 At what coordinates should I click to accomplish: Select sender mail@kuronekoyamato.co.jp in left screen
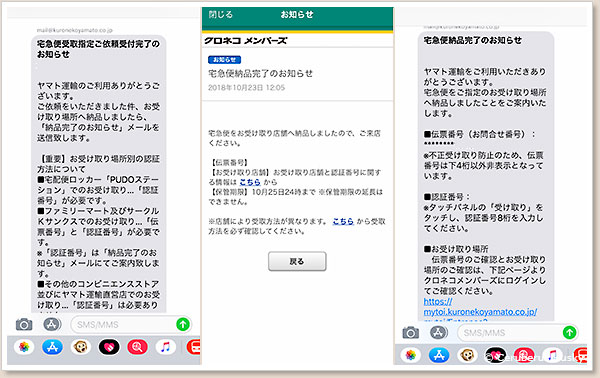75,30
